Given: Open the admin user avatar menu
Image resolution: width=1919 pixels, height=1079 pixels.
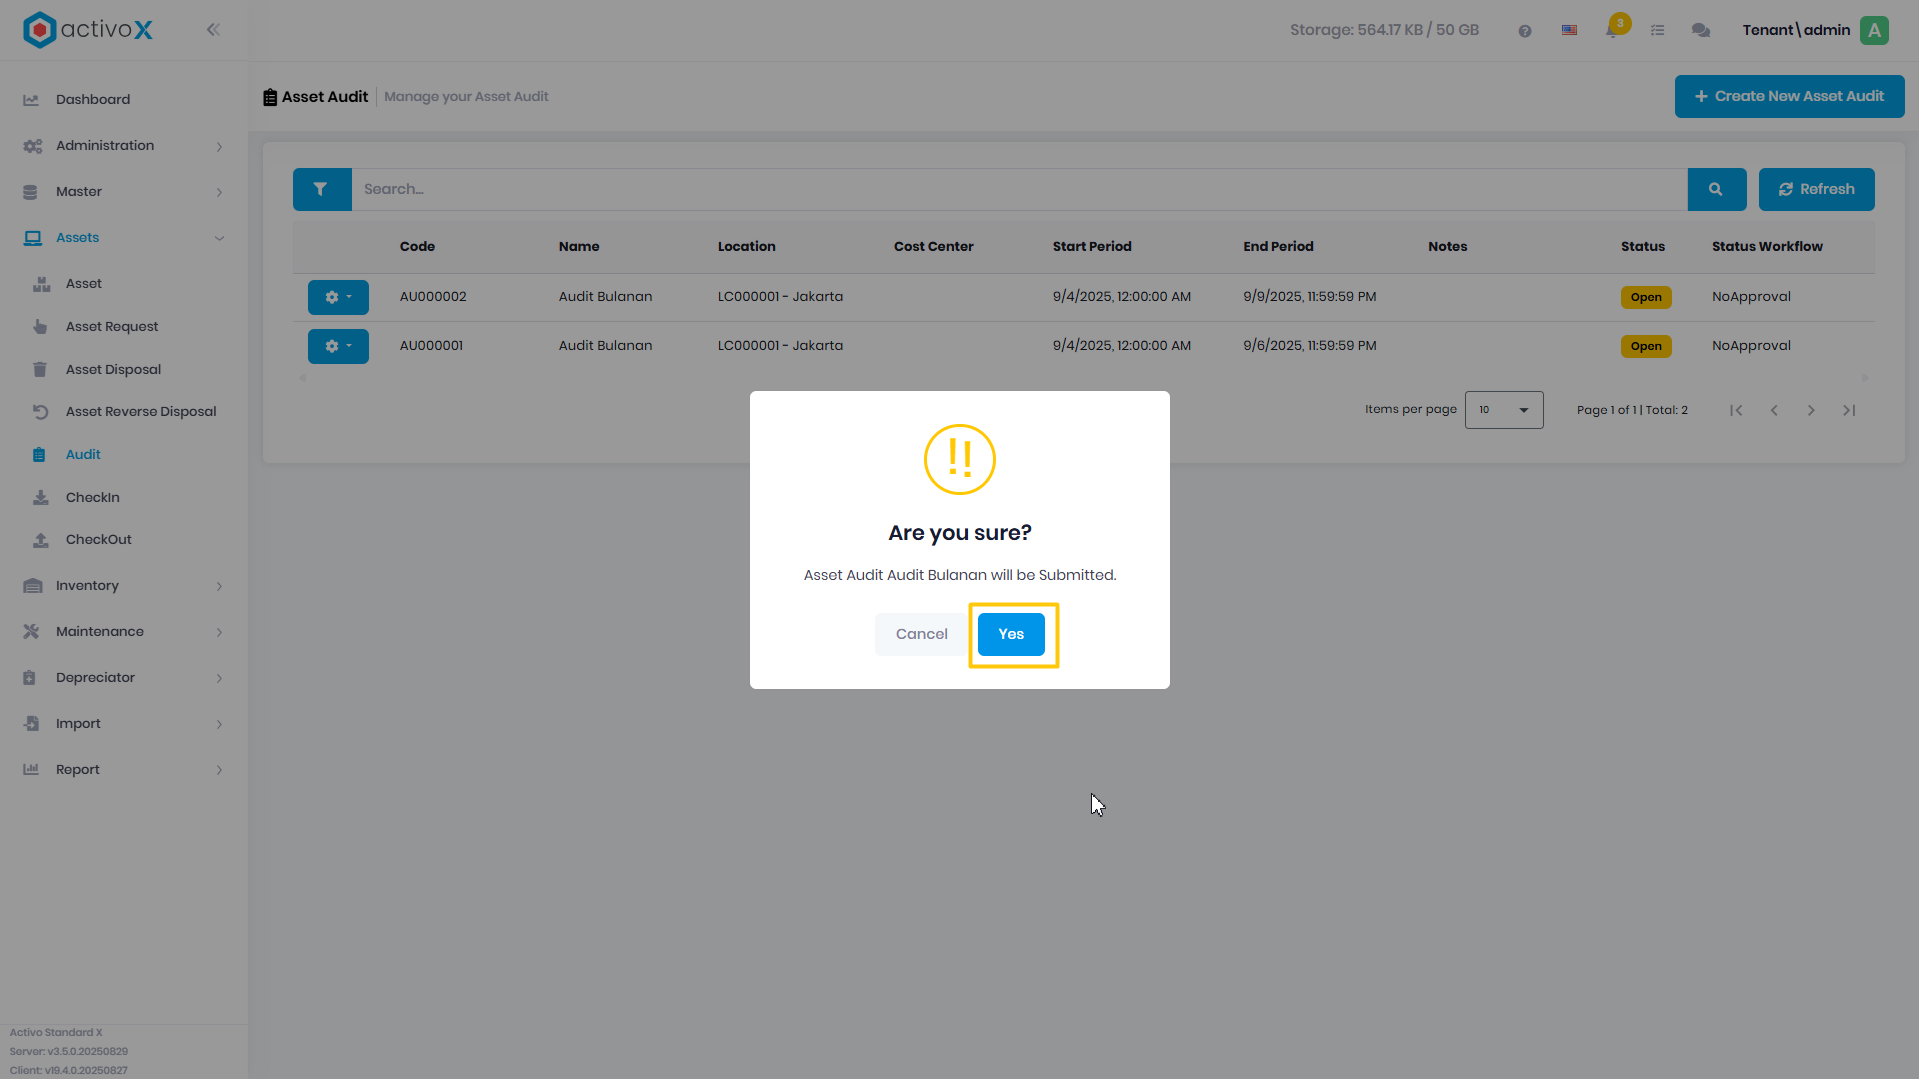Looking at the screenshot, I should coord(1875,30).
